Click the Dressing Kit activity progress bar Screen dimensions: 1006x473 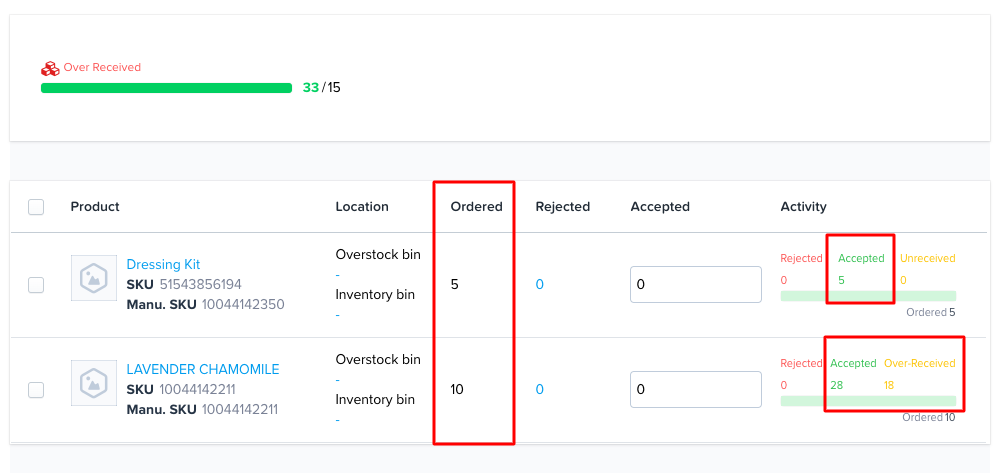click(x=867, y=296)
